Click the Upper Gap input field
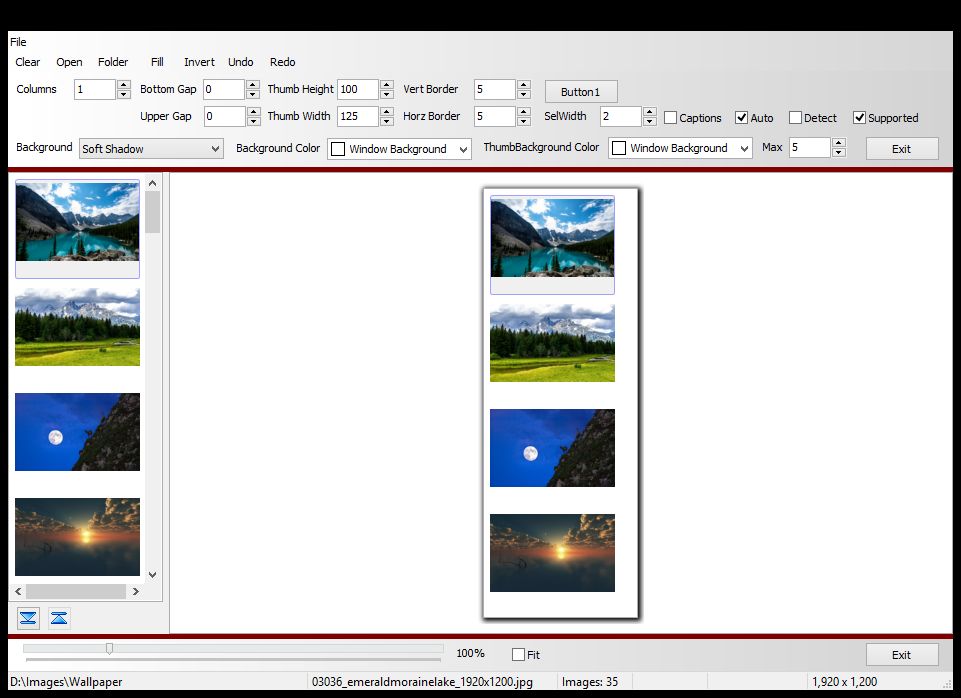Viewport: 961px width, 698px height. tap(225, 116)
